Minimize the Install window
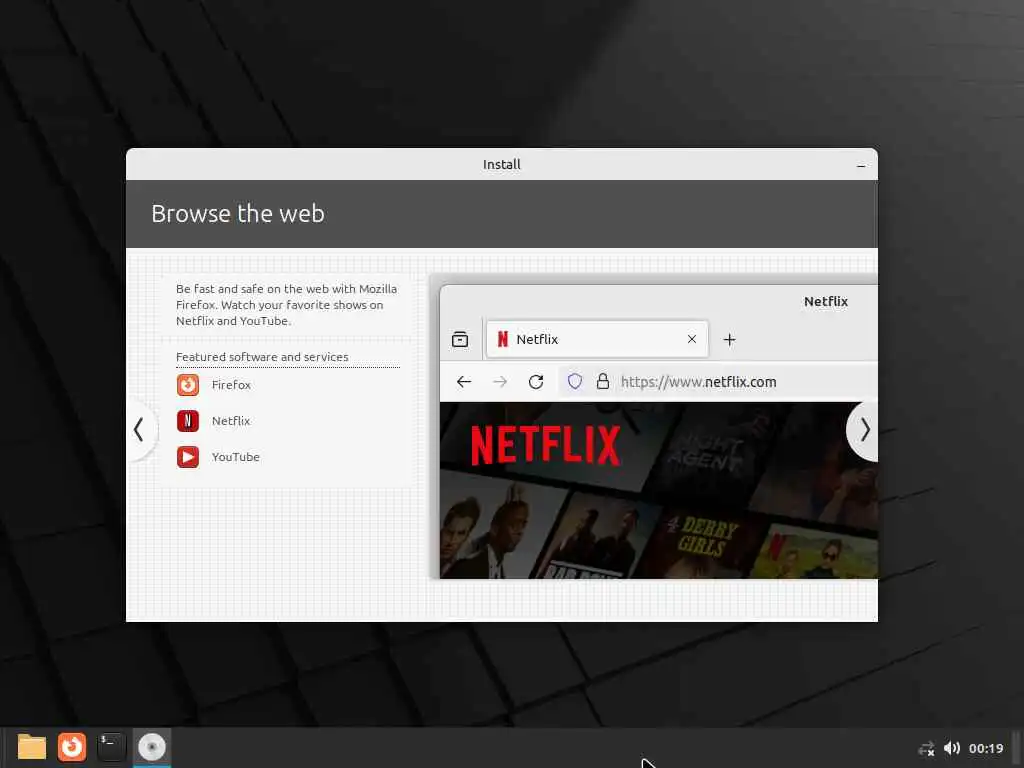This screenshot has width=1024, height=768. (861, 166)
